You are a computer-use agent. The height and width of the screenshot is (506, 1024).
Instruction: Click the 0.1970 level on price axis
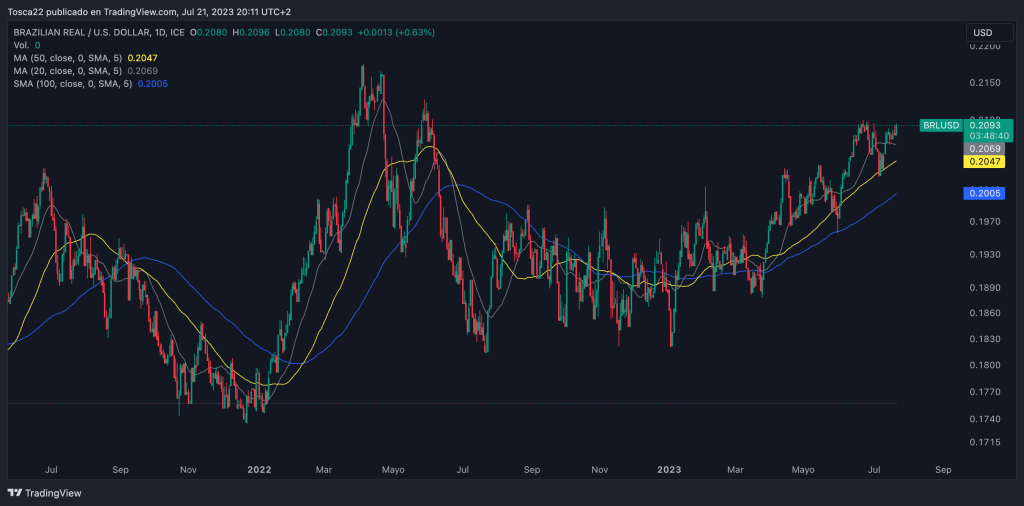pyautogui.click(x=987, y=221)
